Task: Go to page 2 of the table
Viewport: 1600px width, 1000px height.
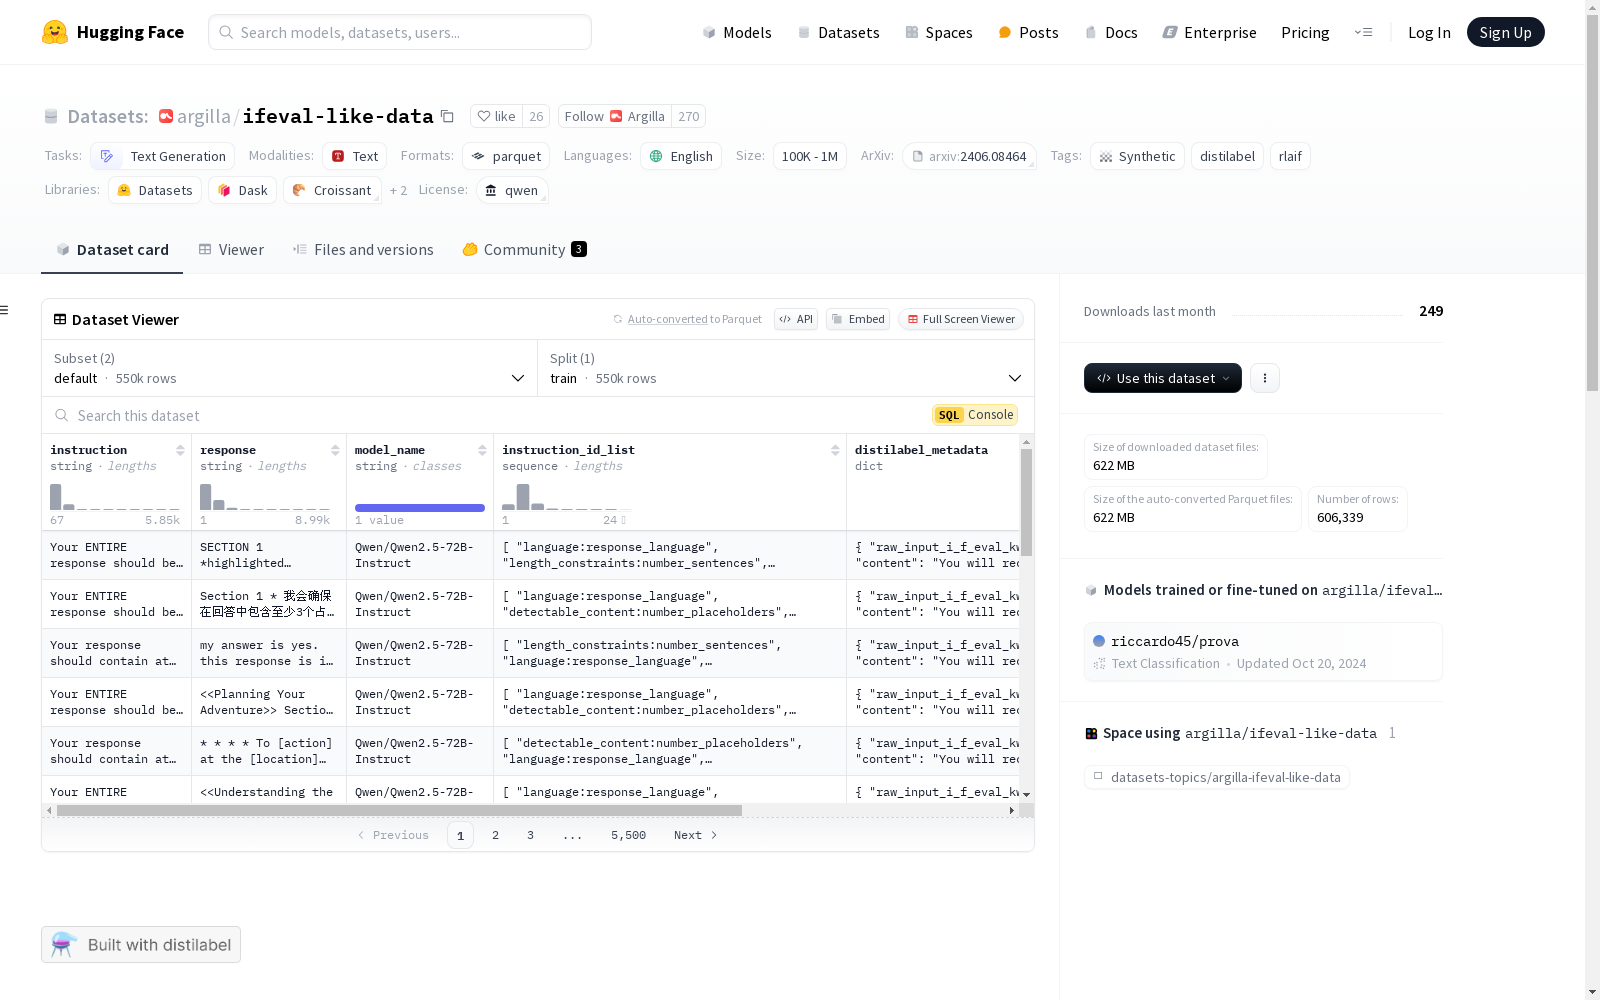Action: 495,835
